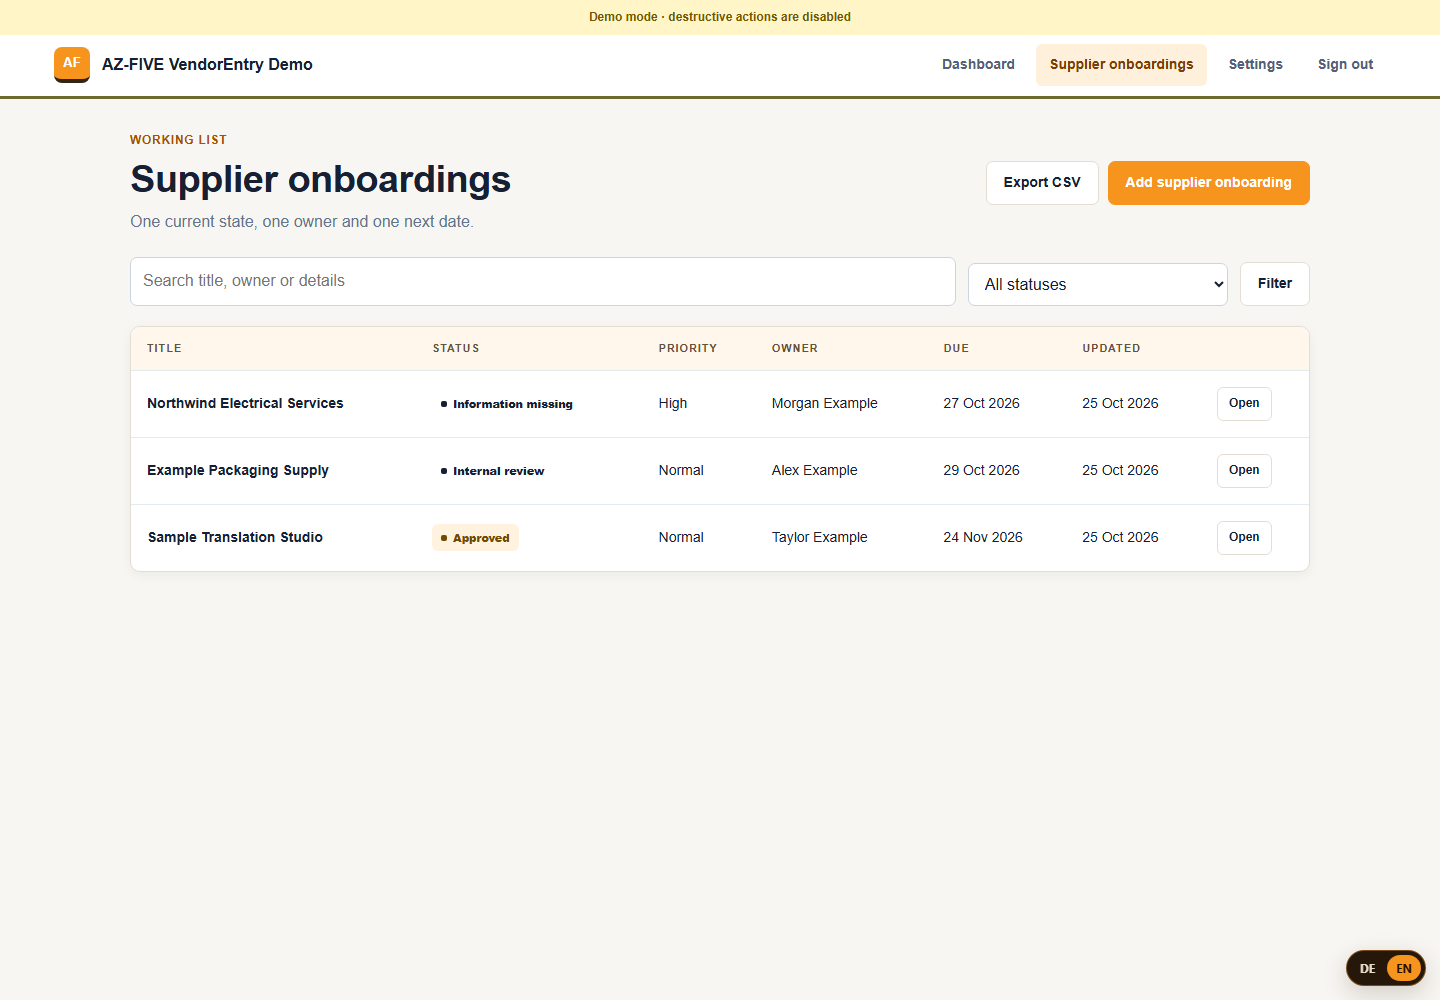Apply the Filter button

point(1274,284)
